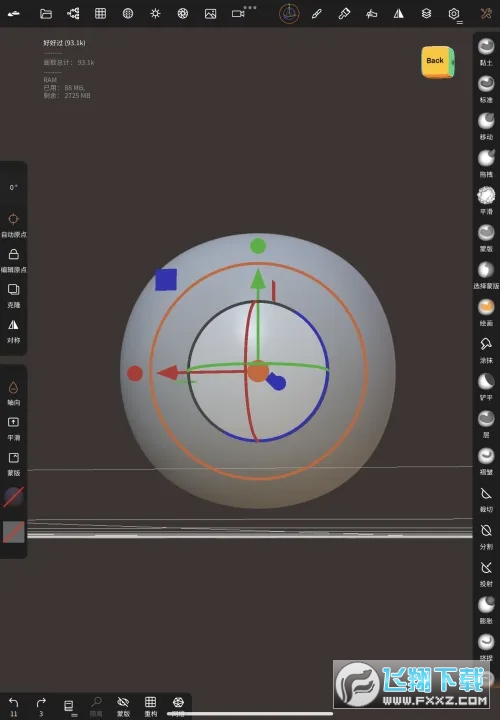This screenshot has height=720, width=500.
Task: Open the material sphere swatch on left panel
Action: click(x=14, y=497)
